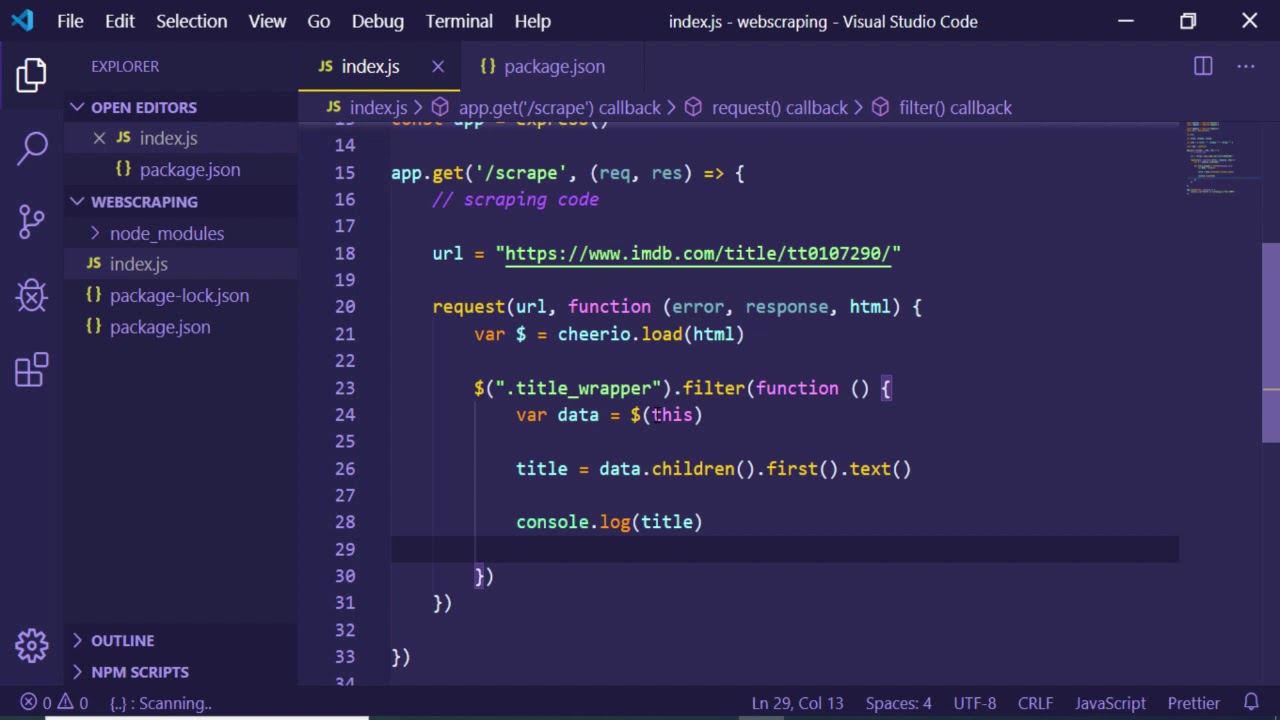The image size is (1280, 720).
Task: Open the Explorer view in activity bar
Action: point(31,75)
